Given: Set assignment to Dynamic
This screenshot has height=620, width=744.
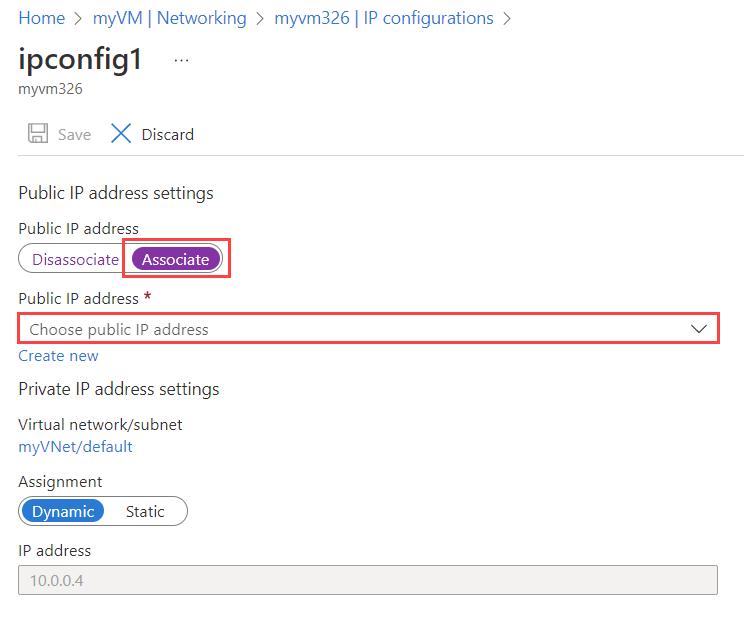Looking at the screenshot, I should (x=63, y=511).
